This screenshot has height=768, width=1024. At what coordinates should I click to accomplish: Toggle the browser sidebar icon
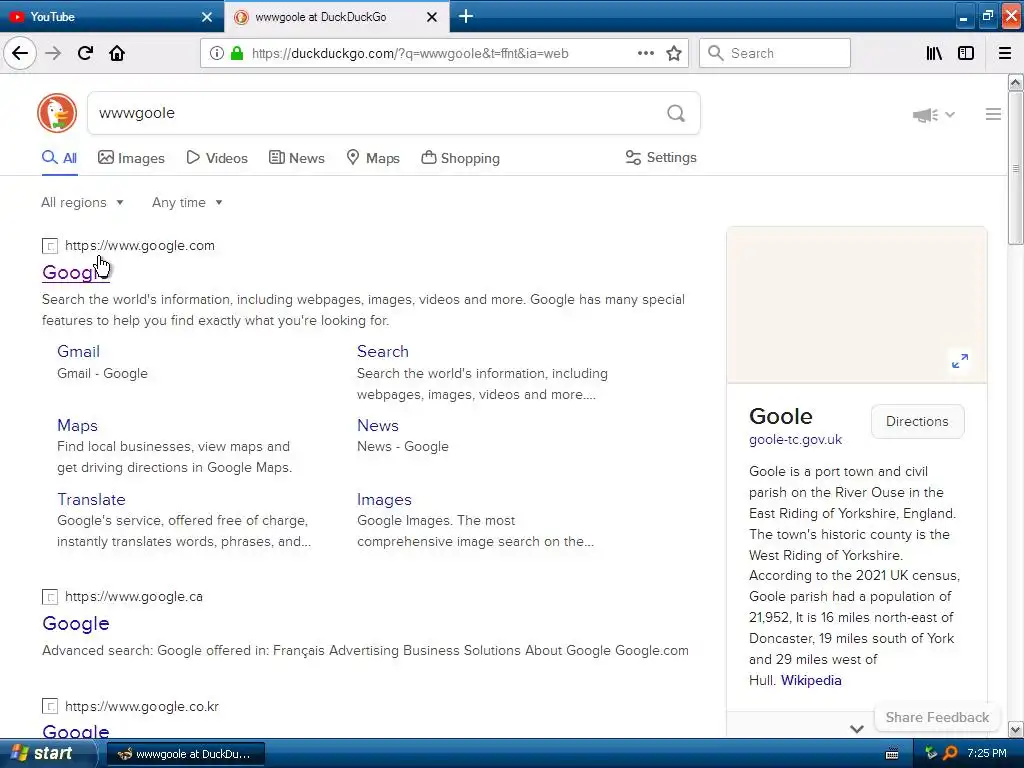966,53
